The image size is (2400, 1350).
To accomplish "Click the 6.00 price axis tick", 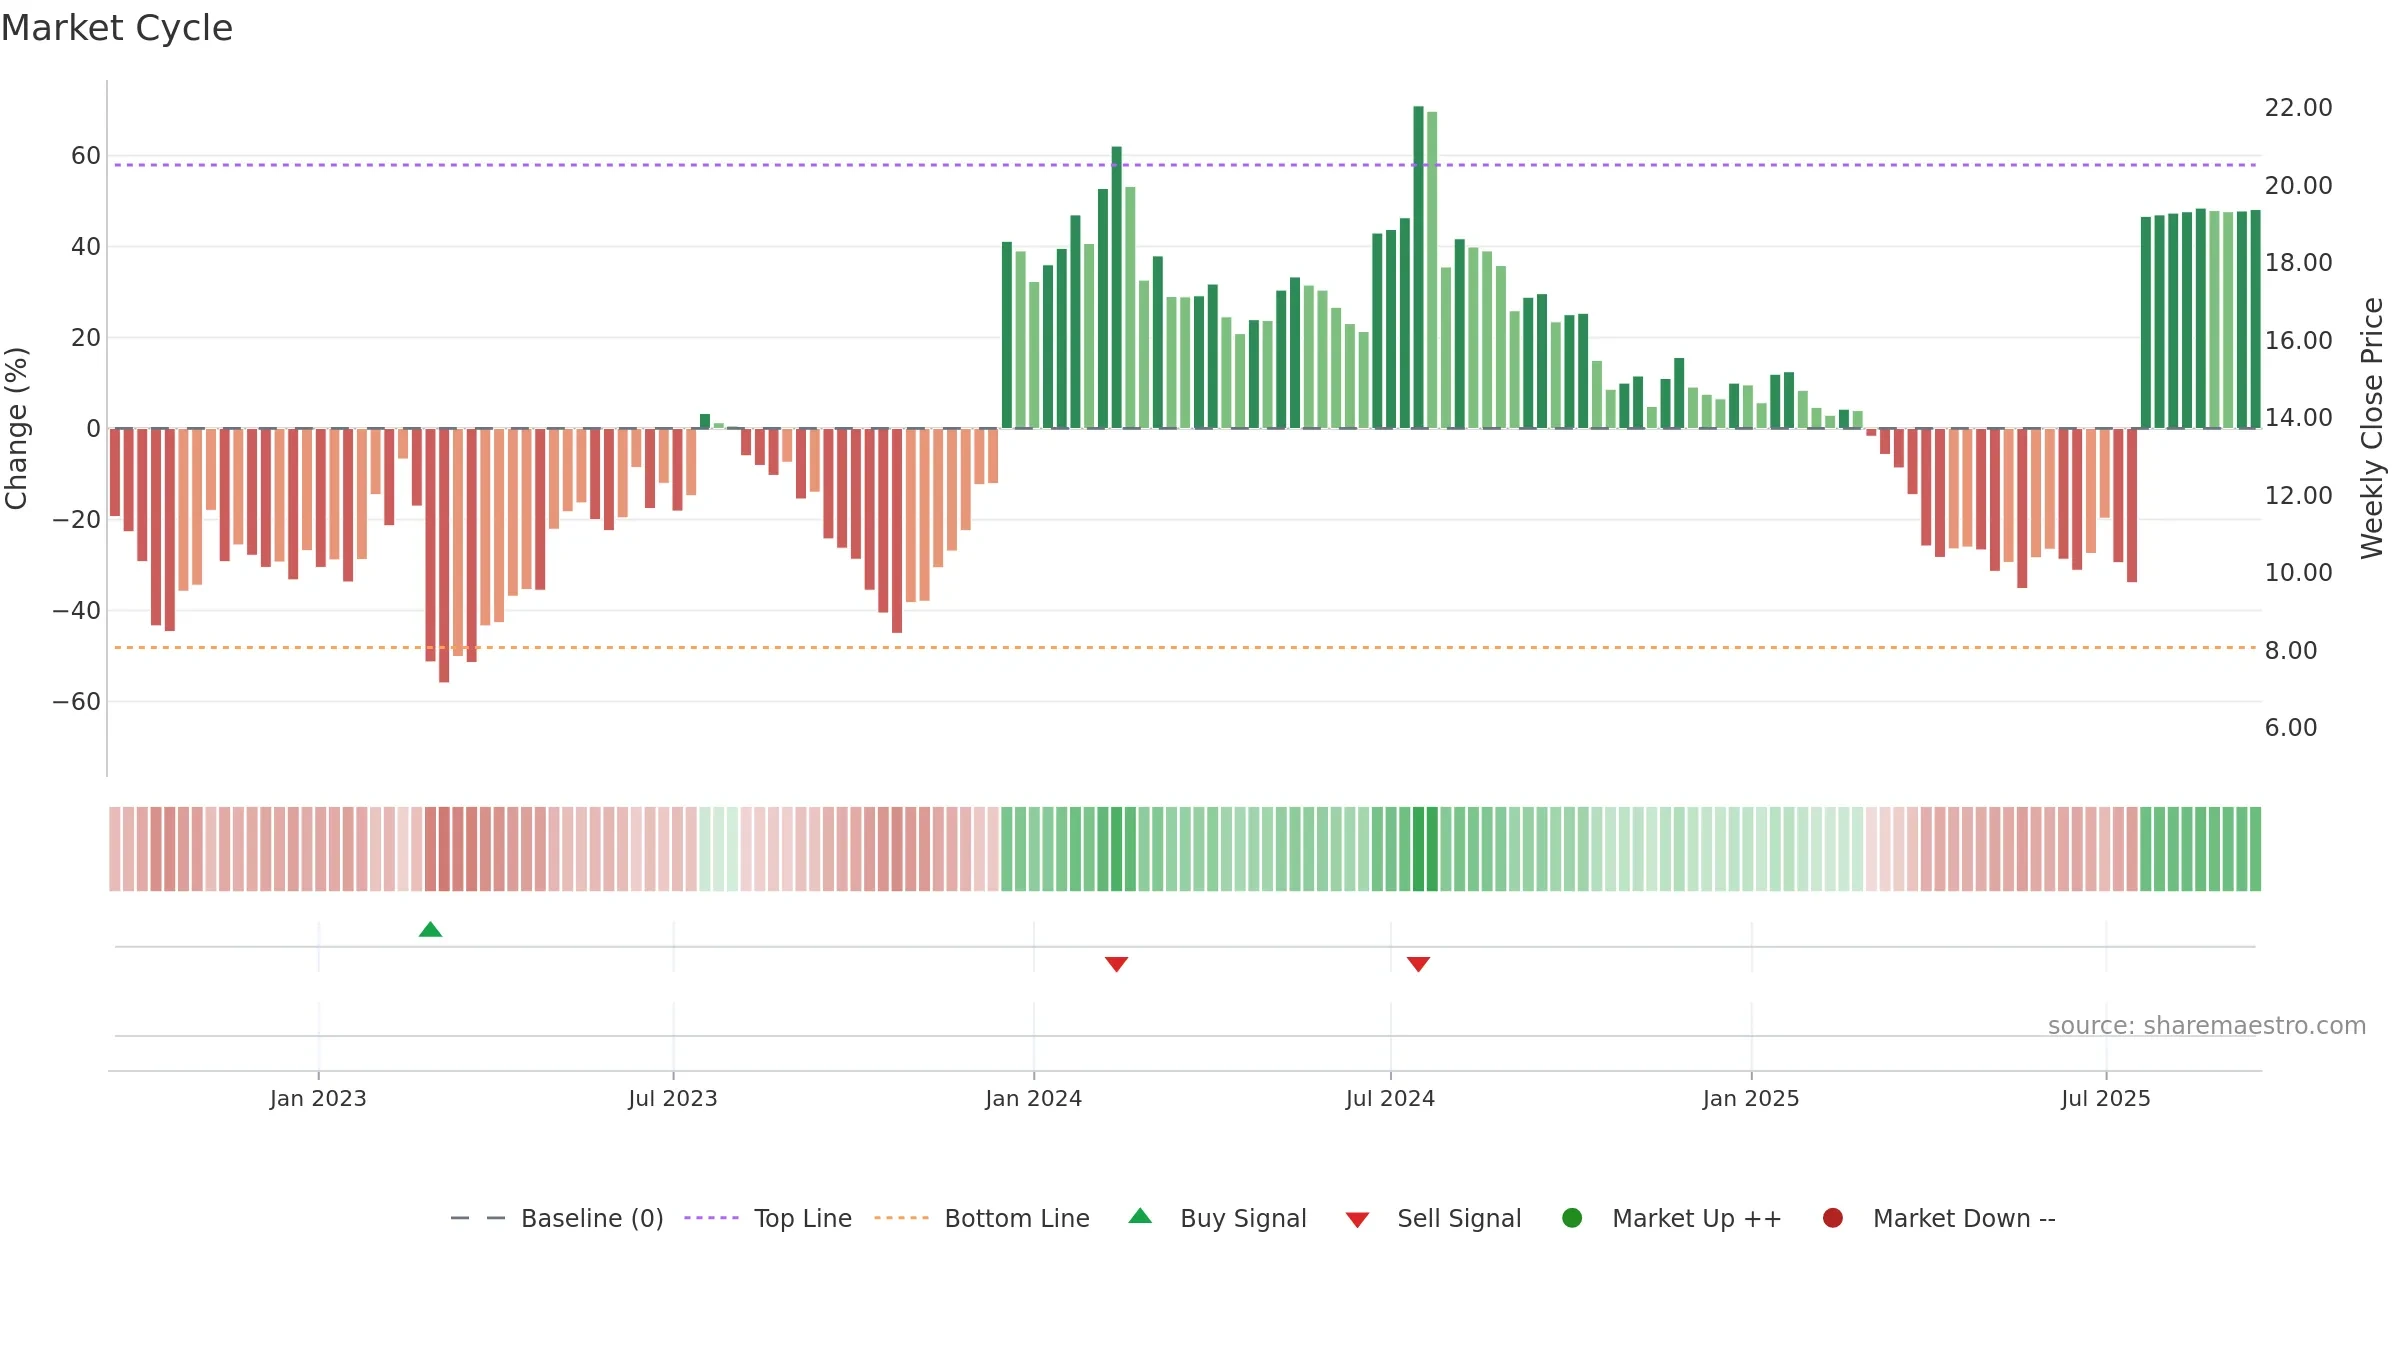I will [x=2291, y=728].
